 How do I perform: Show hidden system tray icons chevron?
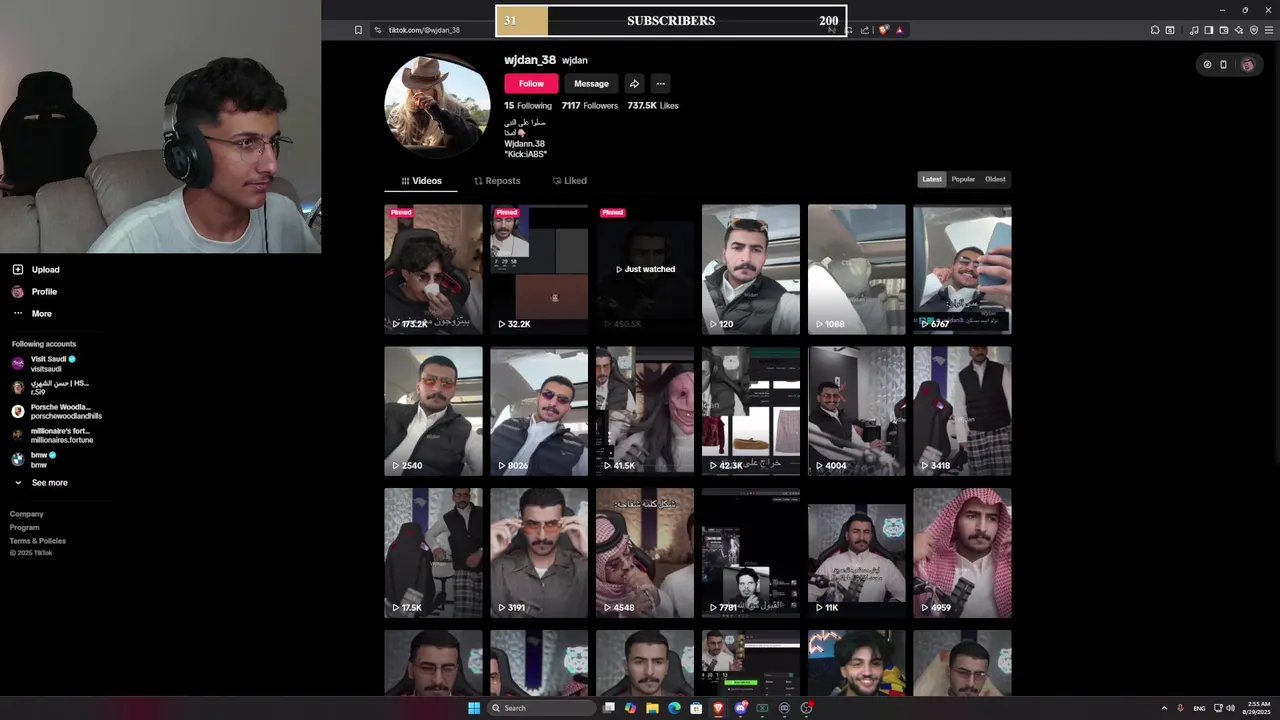[1164, 708]
